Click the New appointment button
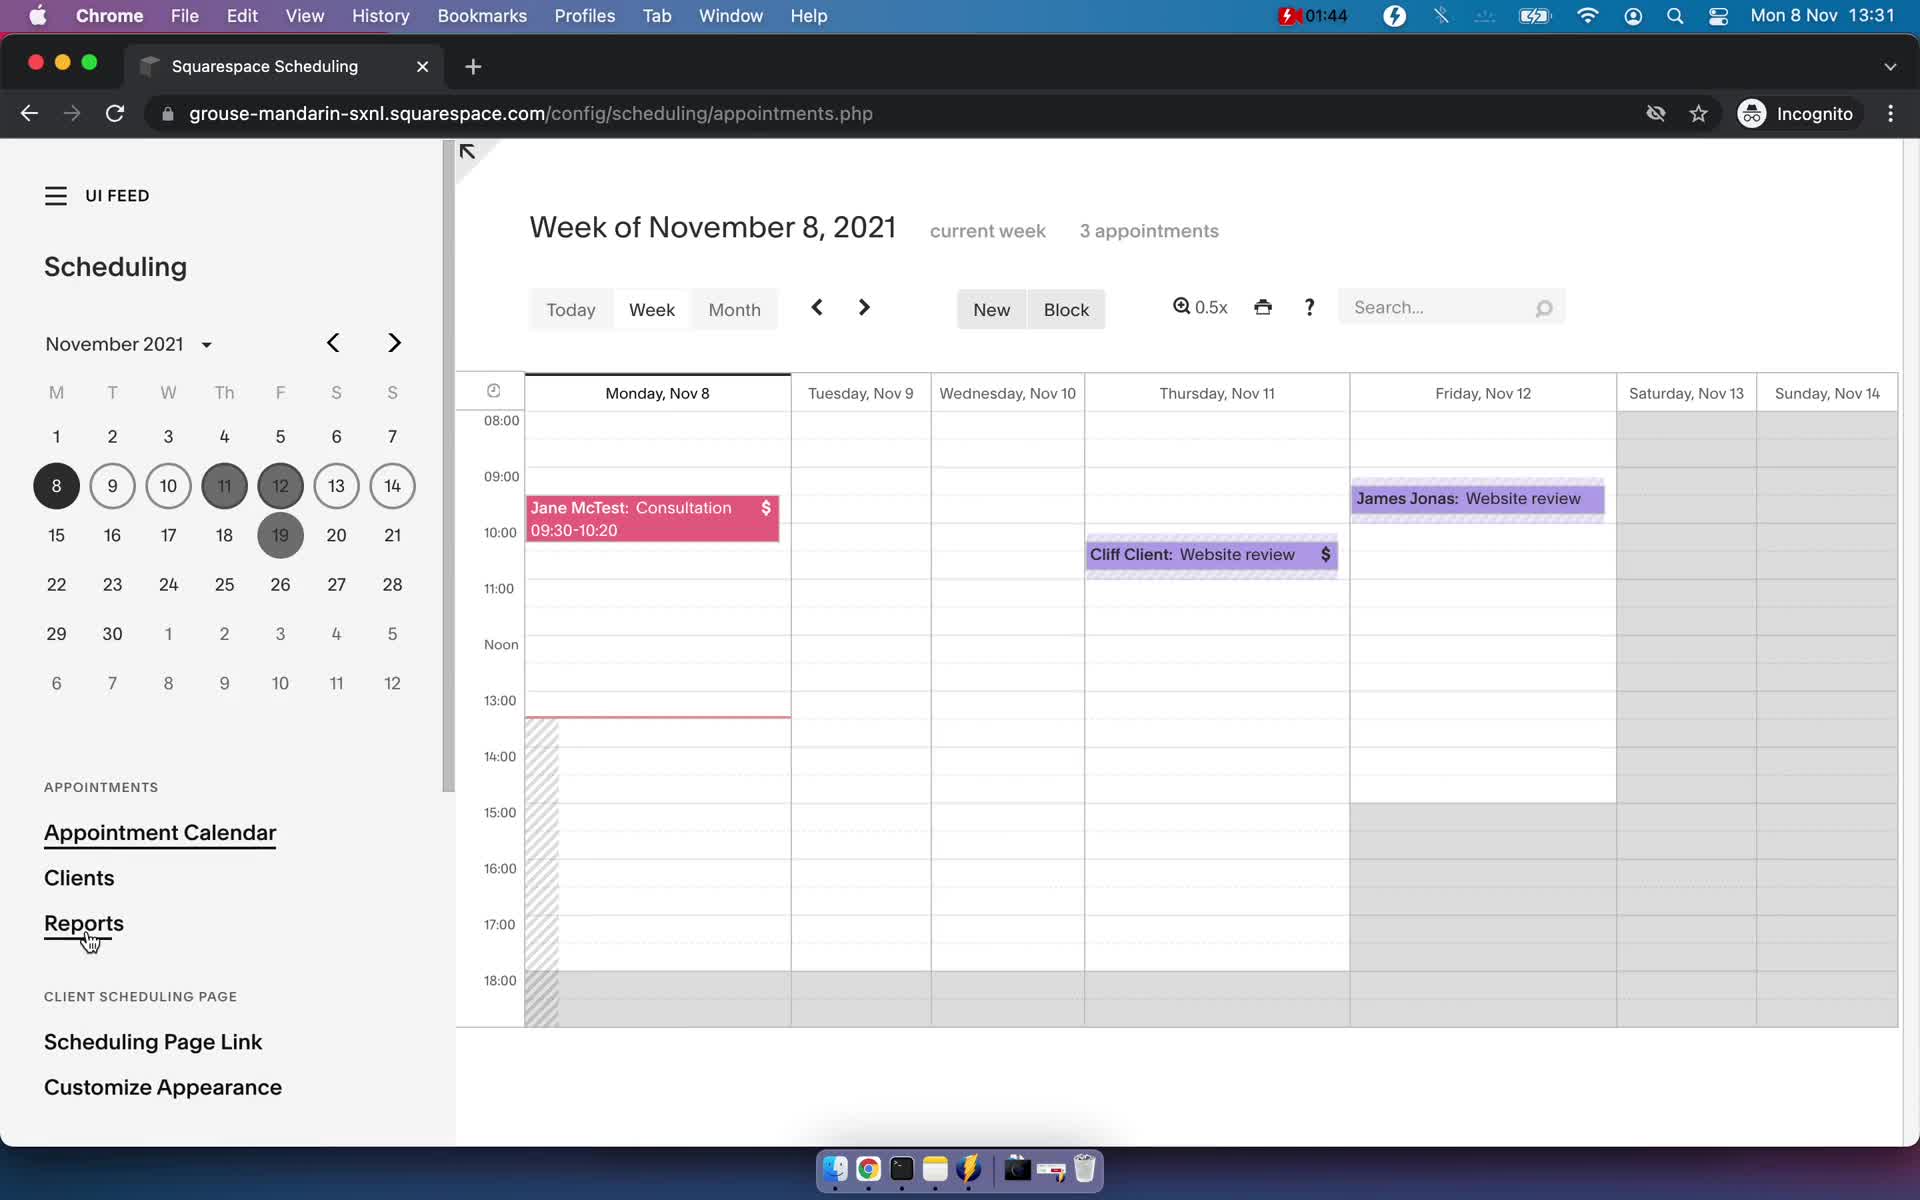The height and width of the screenshot is (1200, 1920). point(991,308)
